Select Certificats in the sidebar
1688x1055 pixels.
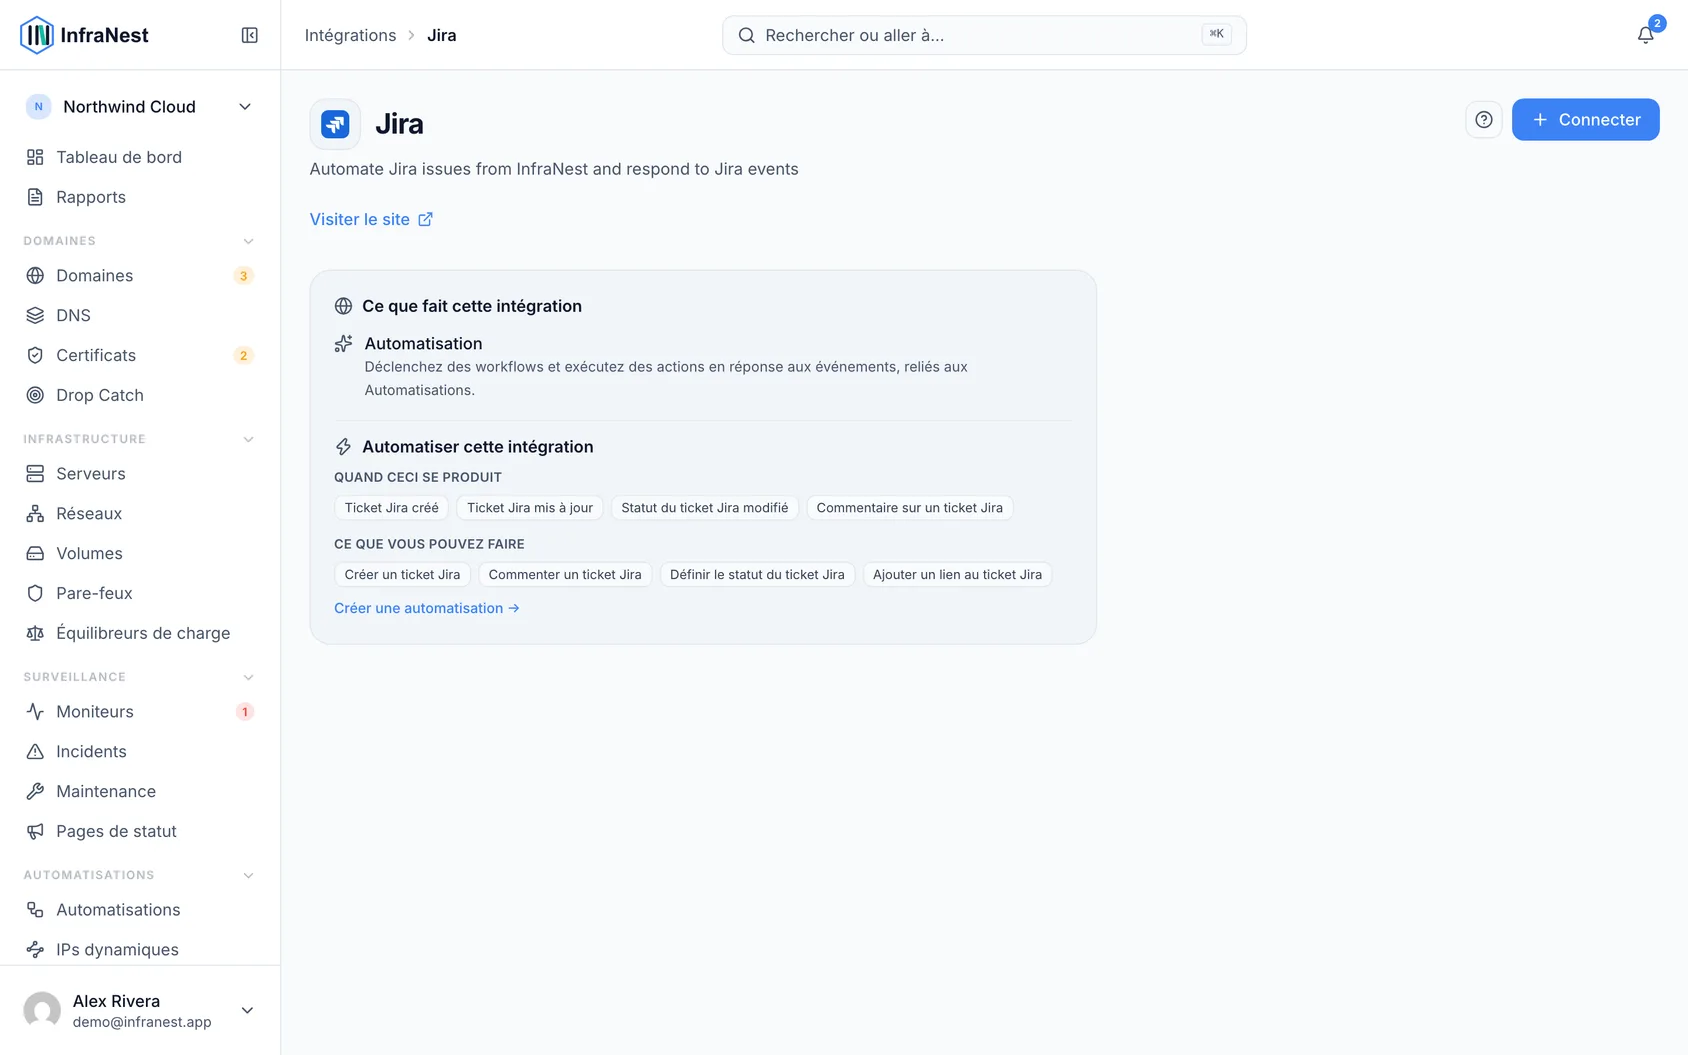pyautogui.click(x=140, y=355)
